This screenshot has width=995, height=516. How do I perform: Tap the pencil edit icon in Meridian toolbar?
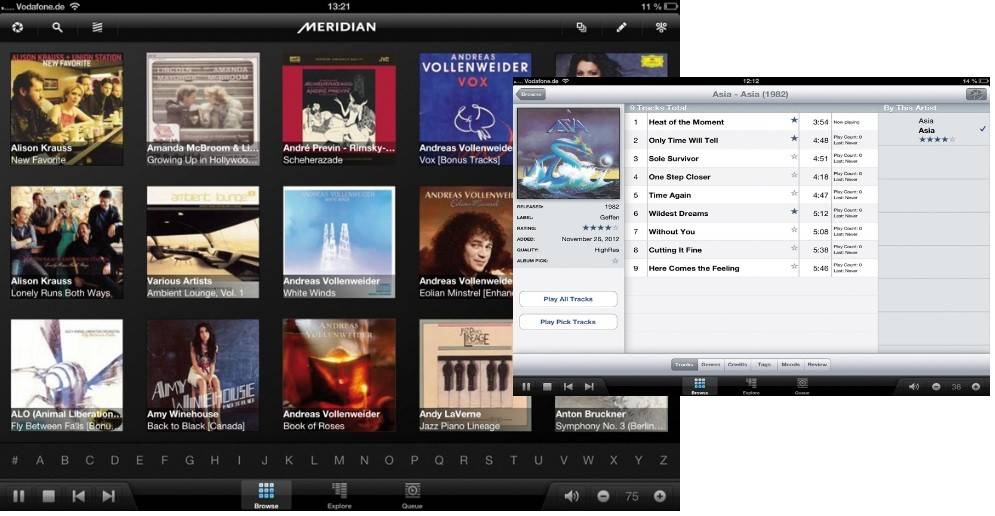pyautogui.click(x=621, y=27)
